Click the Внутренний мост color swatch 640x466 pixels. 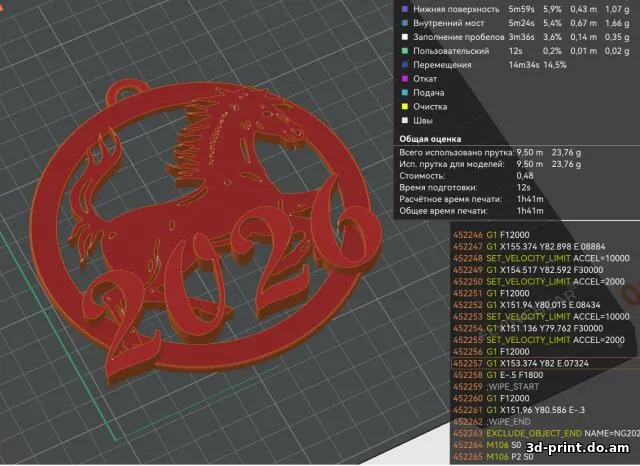[405, 23]
